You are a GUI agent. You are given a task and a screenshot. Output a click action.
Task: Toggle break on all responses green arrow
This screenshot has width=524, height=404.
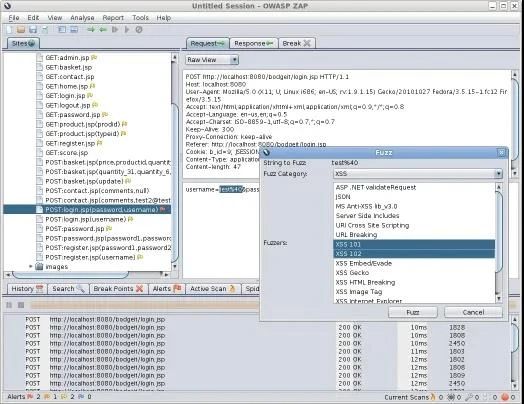(103, 30)
